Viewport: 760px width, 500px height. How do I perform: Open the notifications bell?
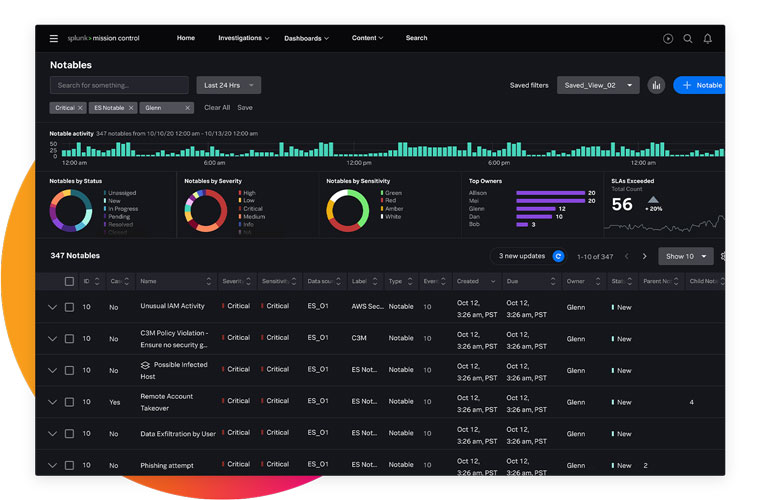coord(708,39)
